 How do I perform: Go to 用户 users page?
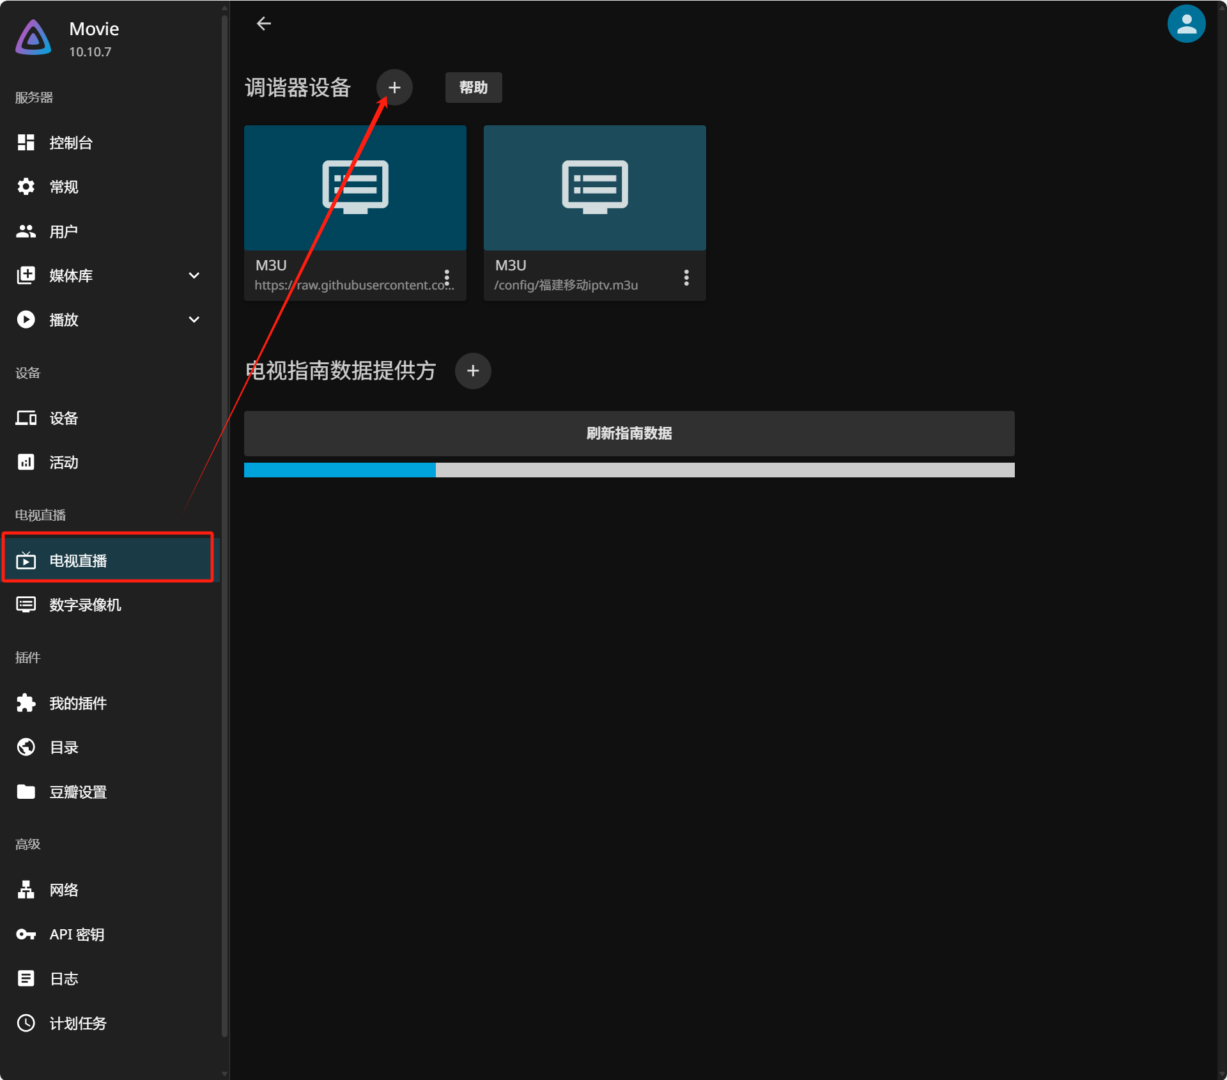(x=108, y=231)
